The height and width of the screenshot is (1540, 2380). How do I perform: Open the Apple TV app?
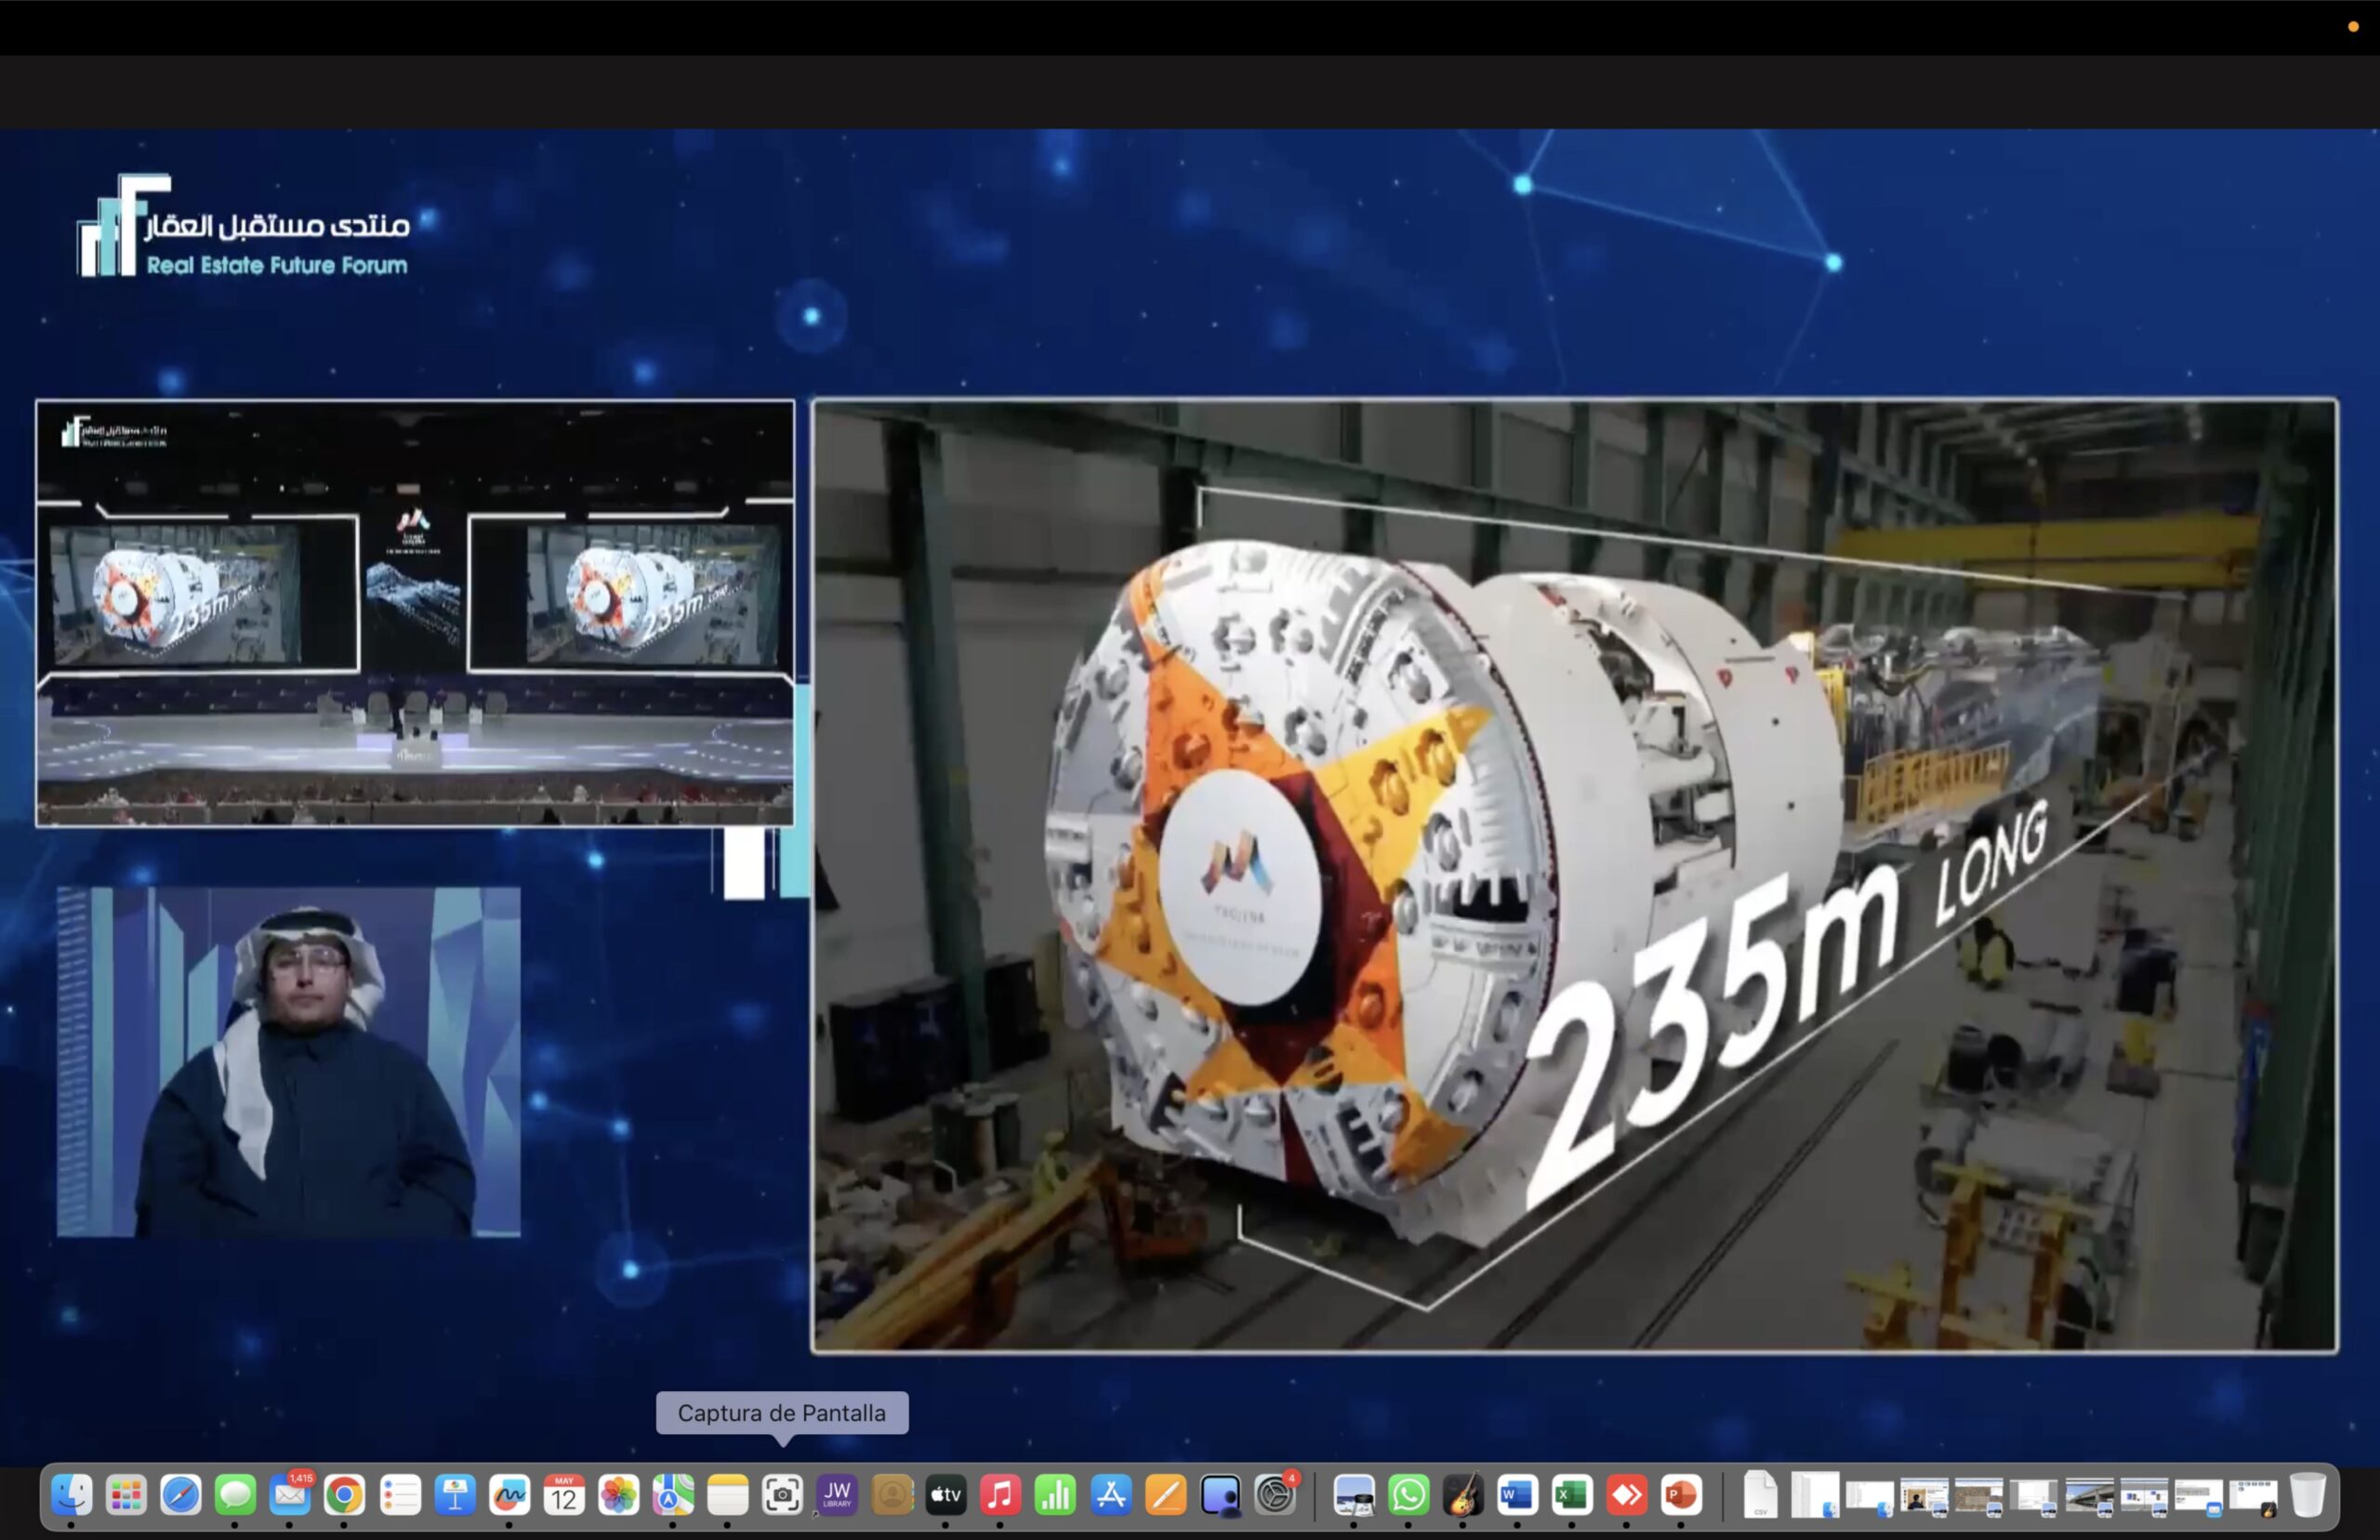click(946, 1495)
